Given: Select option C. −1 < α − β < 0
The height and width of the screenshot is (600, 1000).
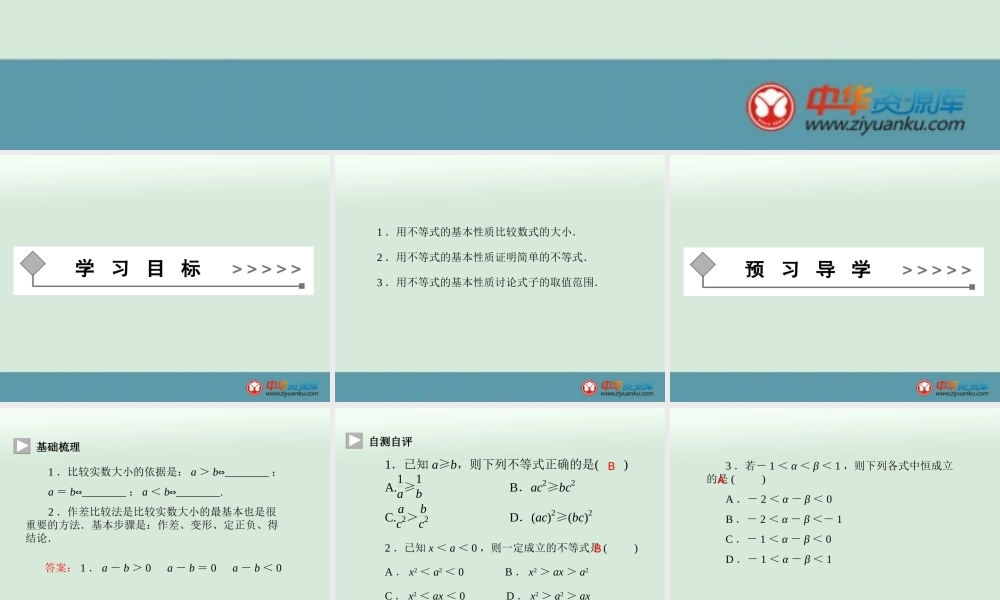Looking at the screenshot, I should click(779, 539).
